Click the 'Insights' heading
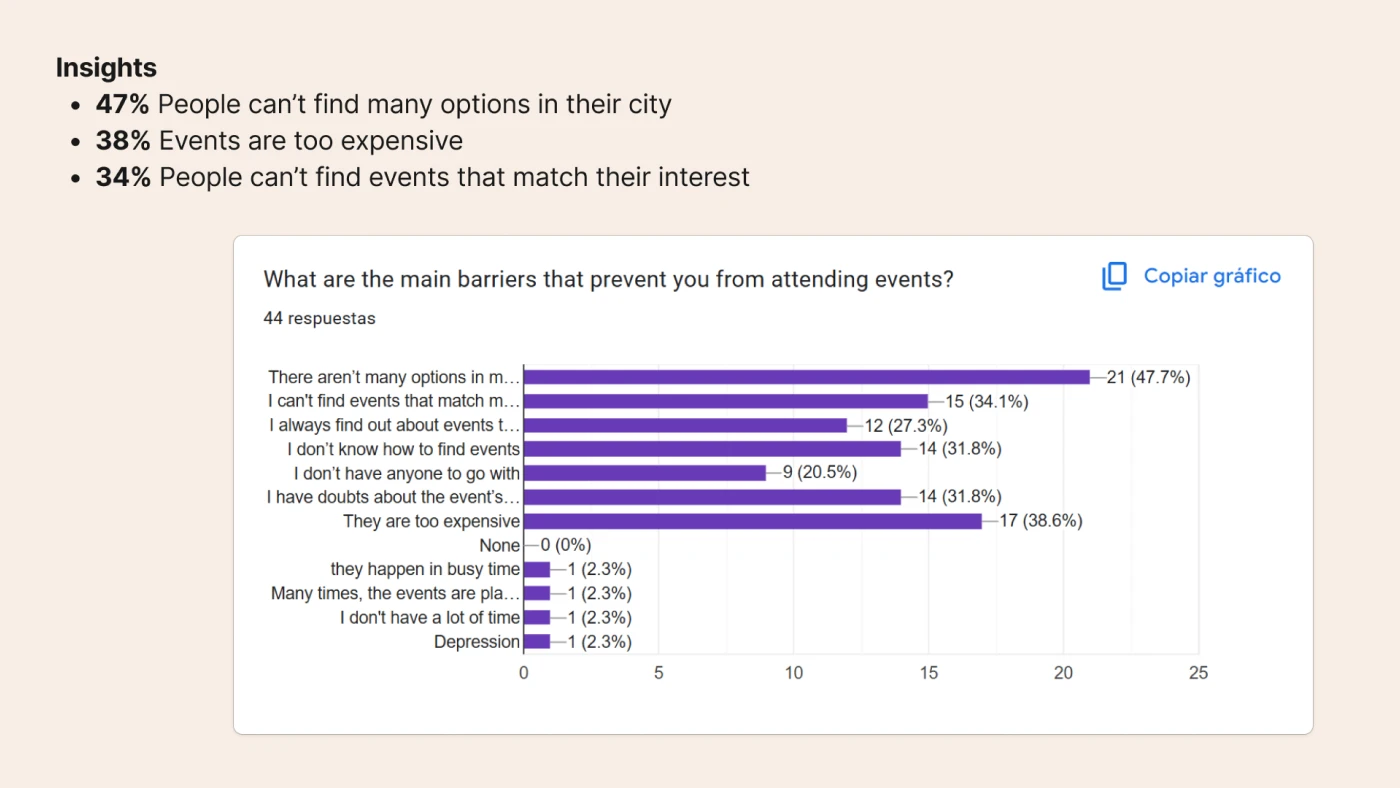Screen dimensions: 1400x788 (106, 68)
